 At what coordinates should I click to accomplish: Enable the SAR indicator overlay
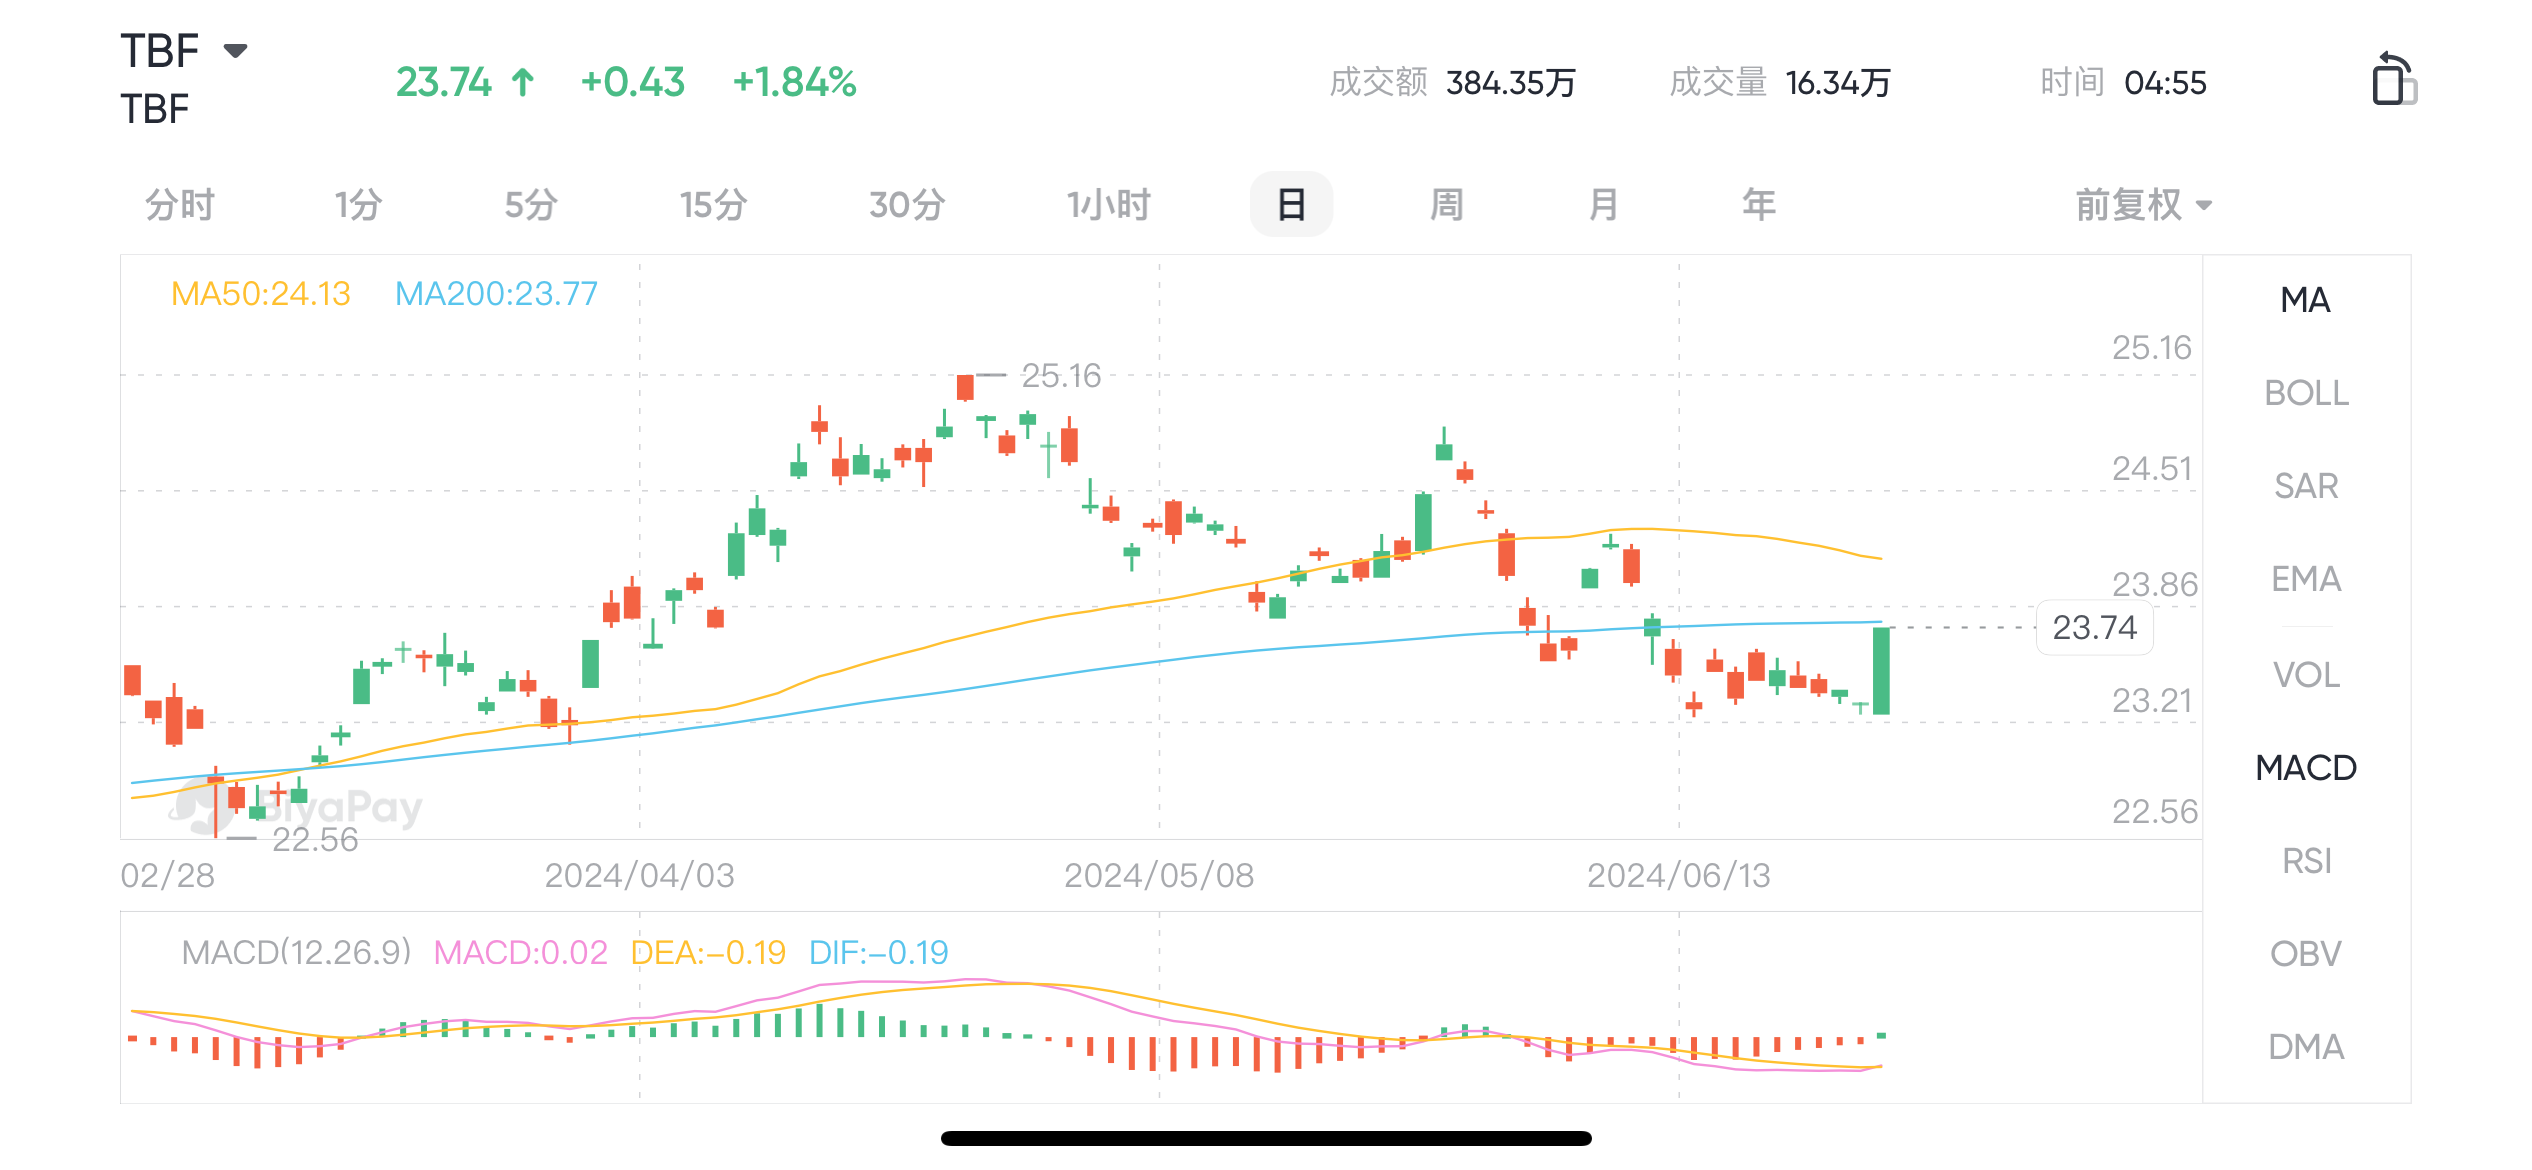(x=2306, y=486)
